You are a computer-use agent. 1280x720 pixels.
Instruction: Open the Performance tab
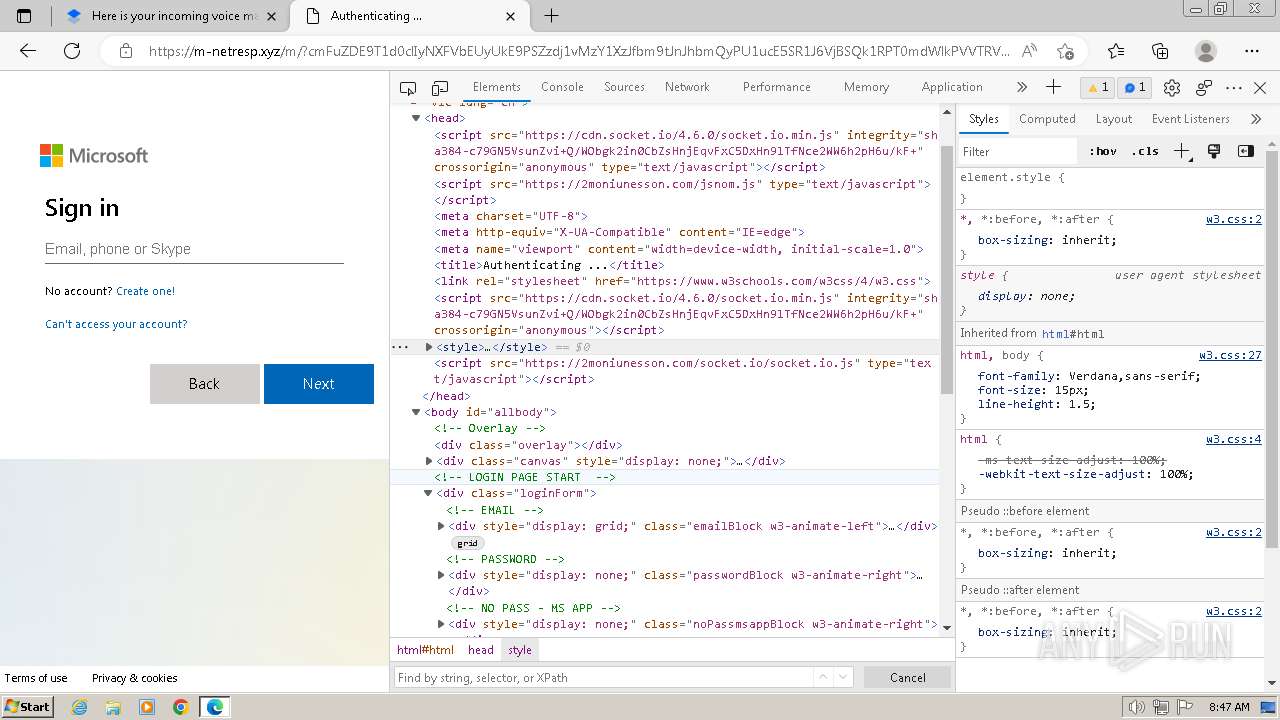point(777,87)
